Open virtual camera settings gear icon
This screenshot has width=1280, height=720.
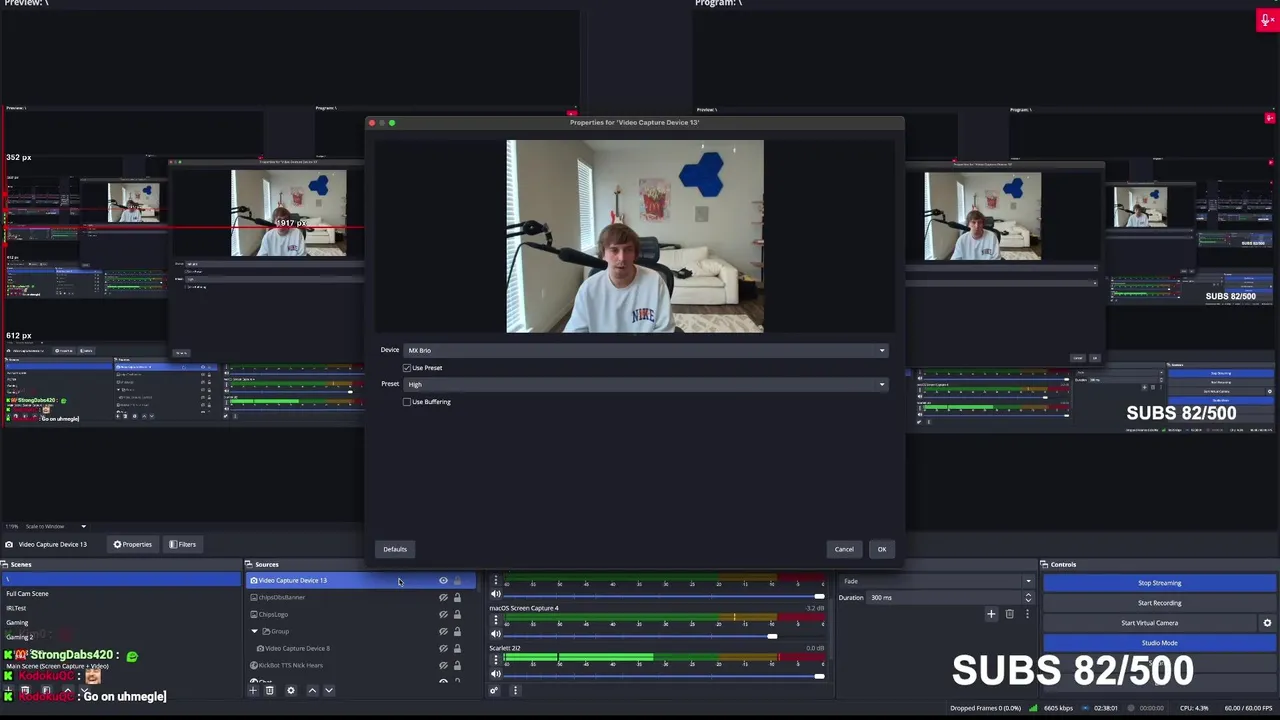(1267, 623)
